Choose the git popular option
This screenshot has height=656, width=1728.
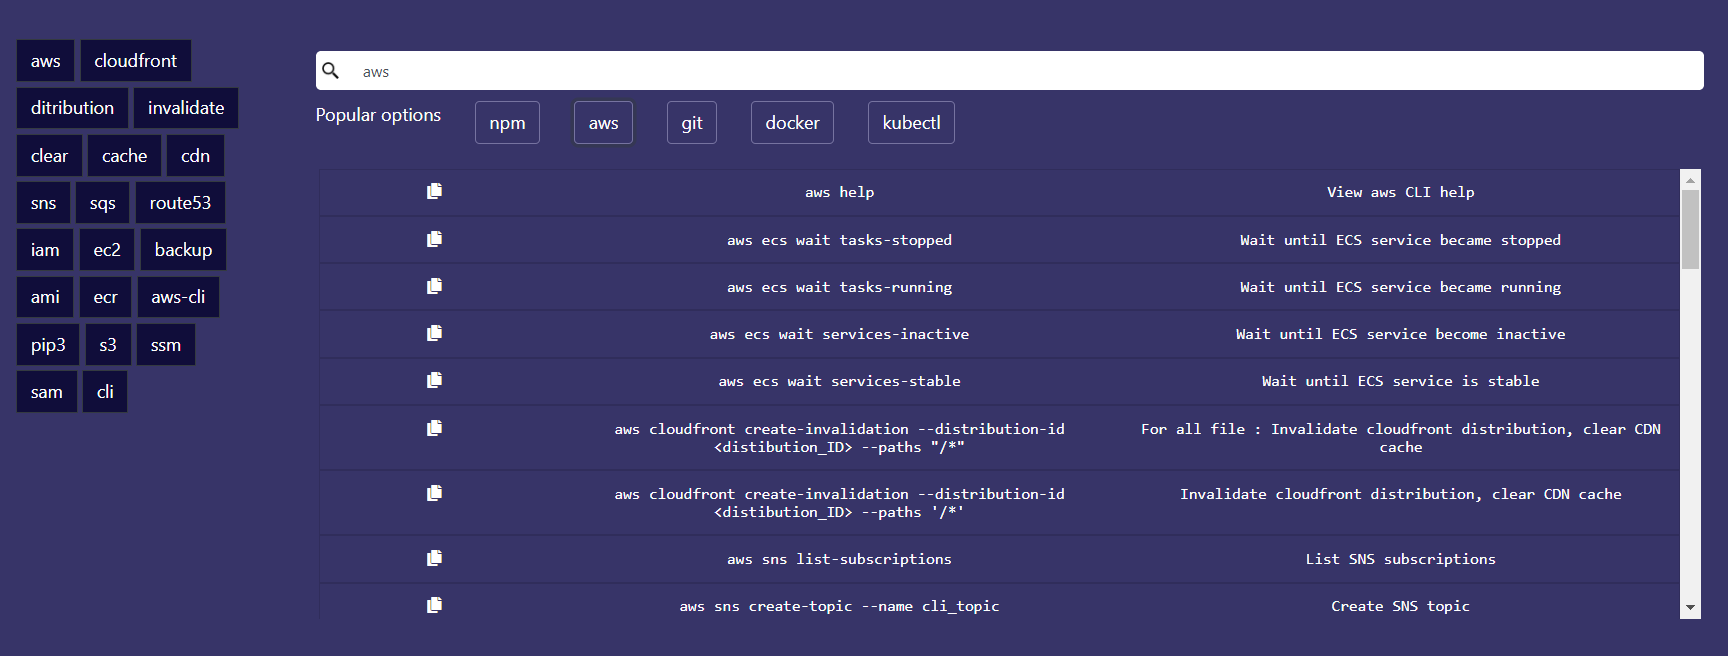[692, 122]
